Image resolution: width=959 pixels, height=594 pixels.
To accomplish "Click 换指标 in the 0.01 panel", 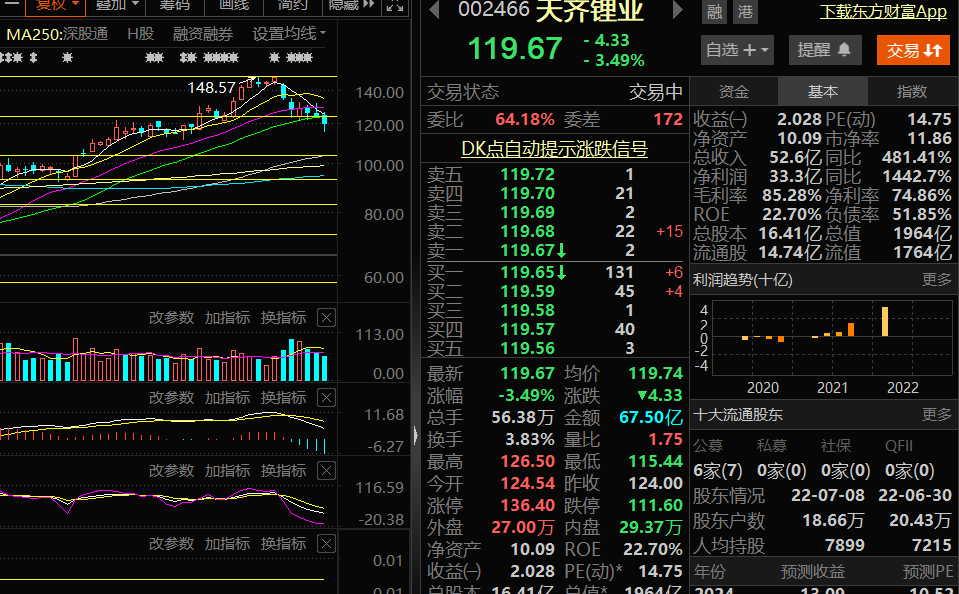I will click(283, 543).
